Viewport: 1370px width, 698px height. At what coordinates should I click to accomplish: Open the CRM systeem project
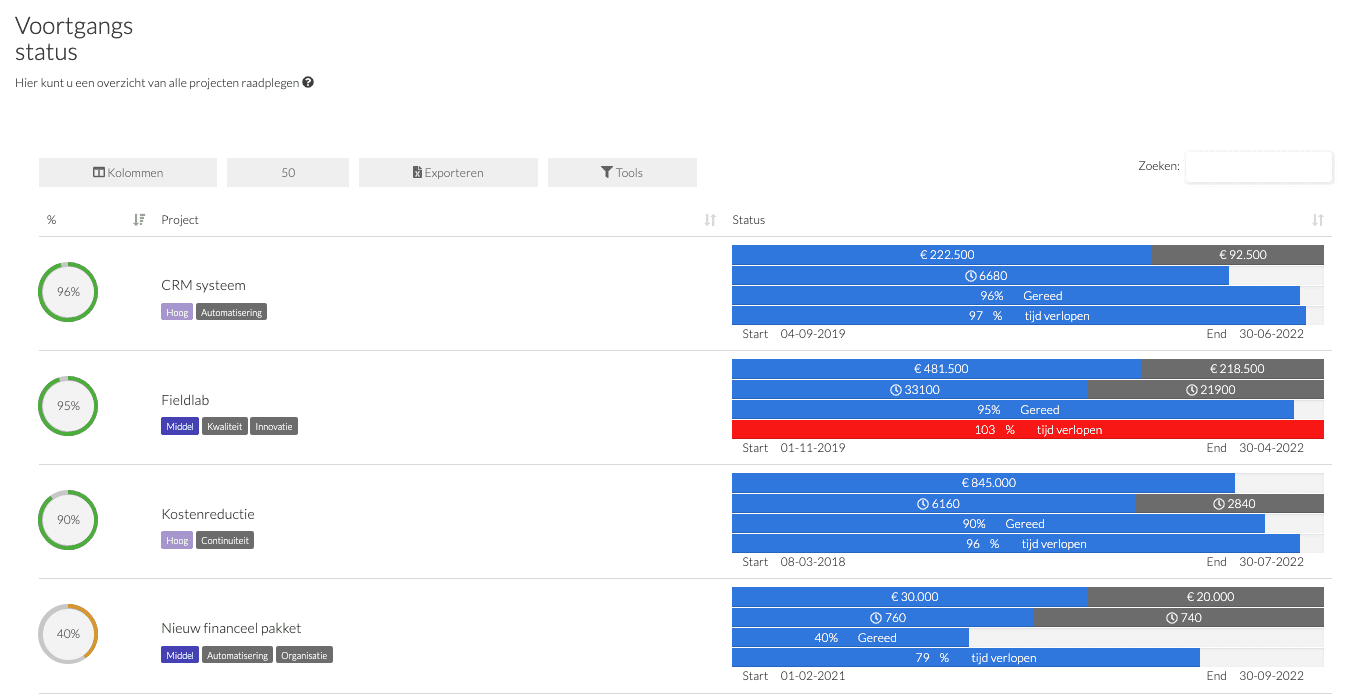pyautogui.click(x=203, y=285)
